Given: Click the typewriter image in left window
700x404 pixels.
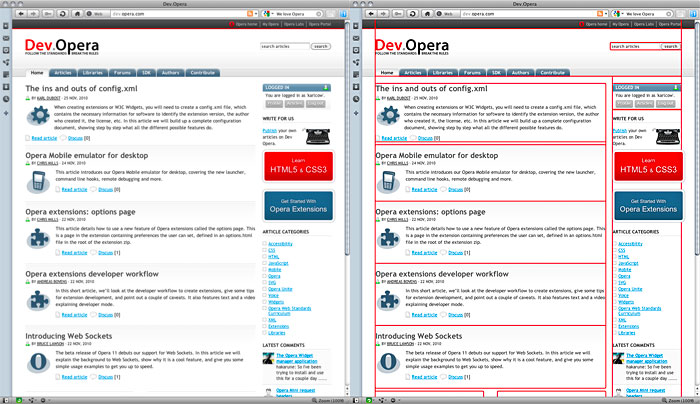Looking at the screenshot, I should click(318, 137).
